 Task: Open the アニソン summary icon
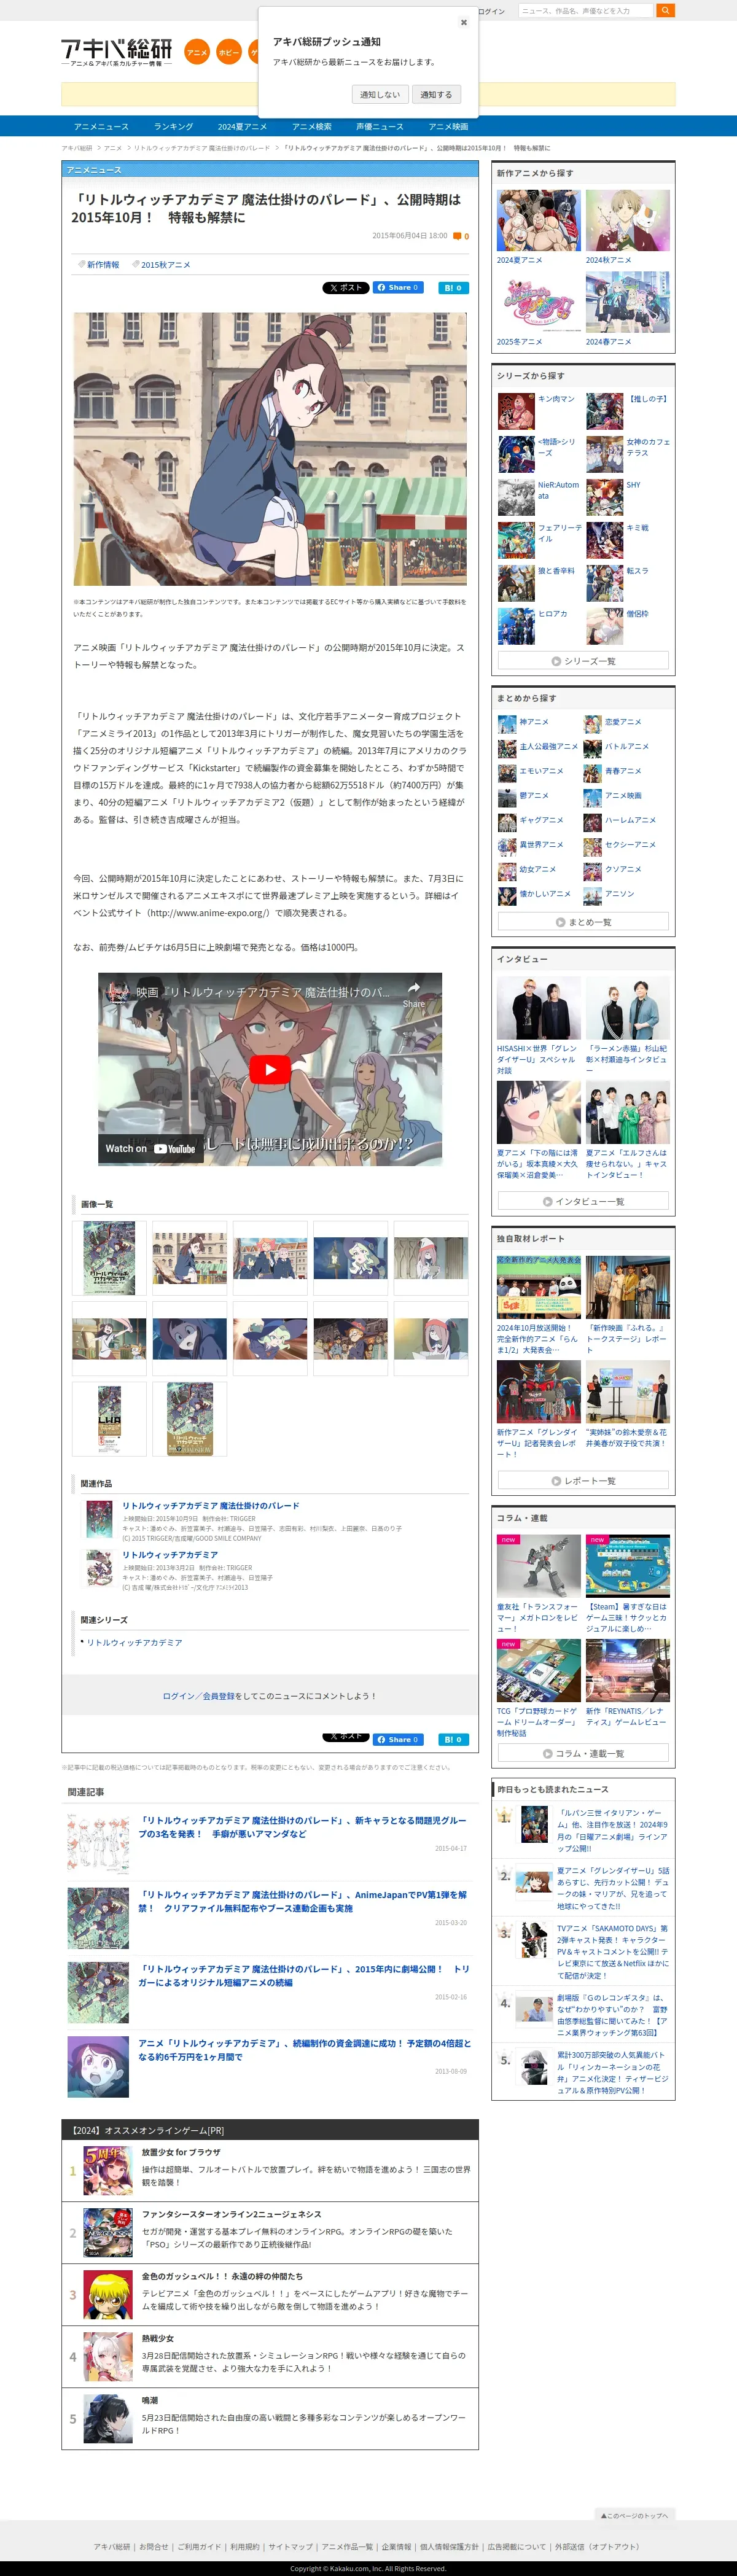pyautogui.click(x=592, y=895)
